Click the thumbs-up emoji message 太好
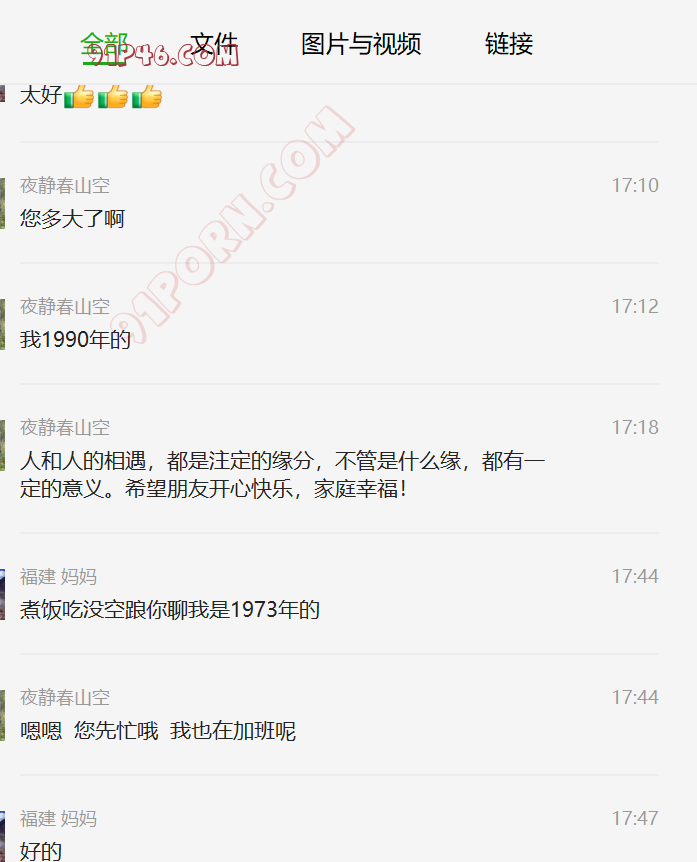697x862 pixels. coord(91,96)
